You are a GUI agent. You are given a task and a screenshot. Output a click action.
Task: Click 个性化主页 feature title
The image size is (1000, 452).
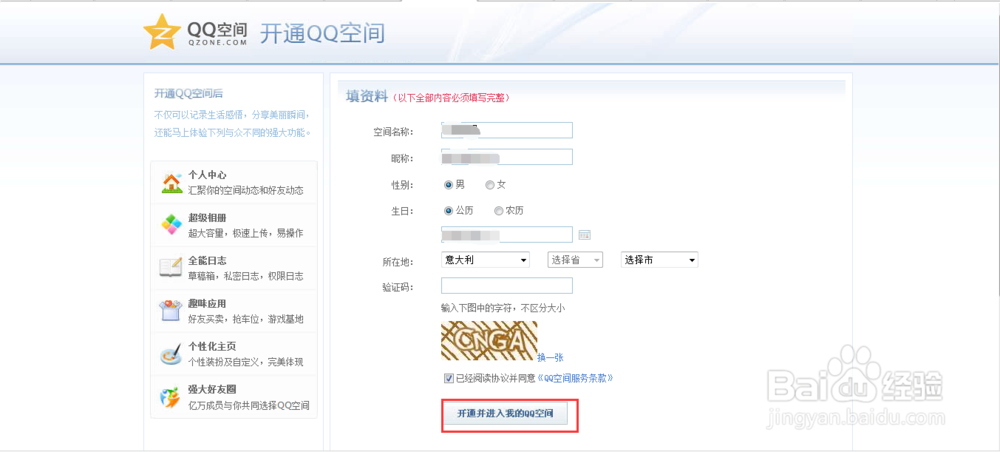pos(212,346)
